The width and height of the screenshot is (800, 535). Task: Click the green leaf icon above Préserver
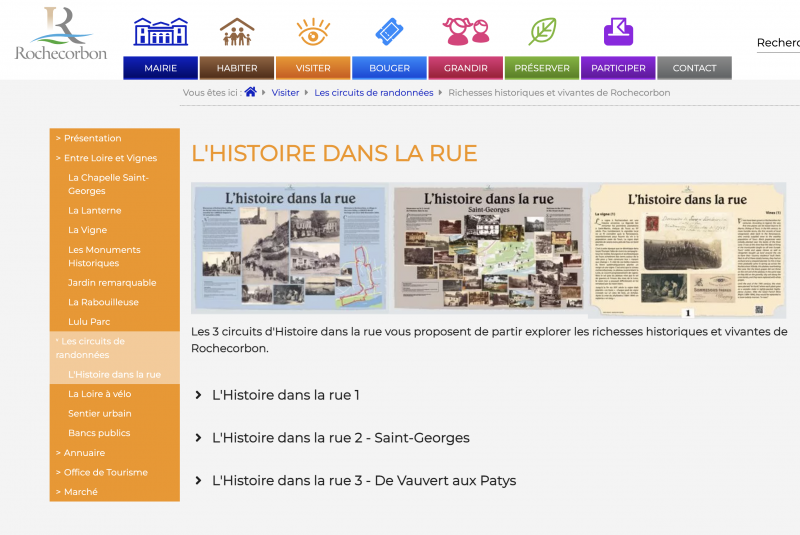pyautogui.click(x=542, y=32)
